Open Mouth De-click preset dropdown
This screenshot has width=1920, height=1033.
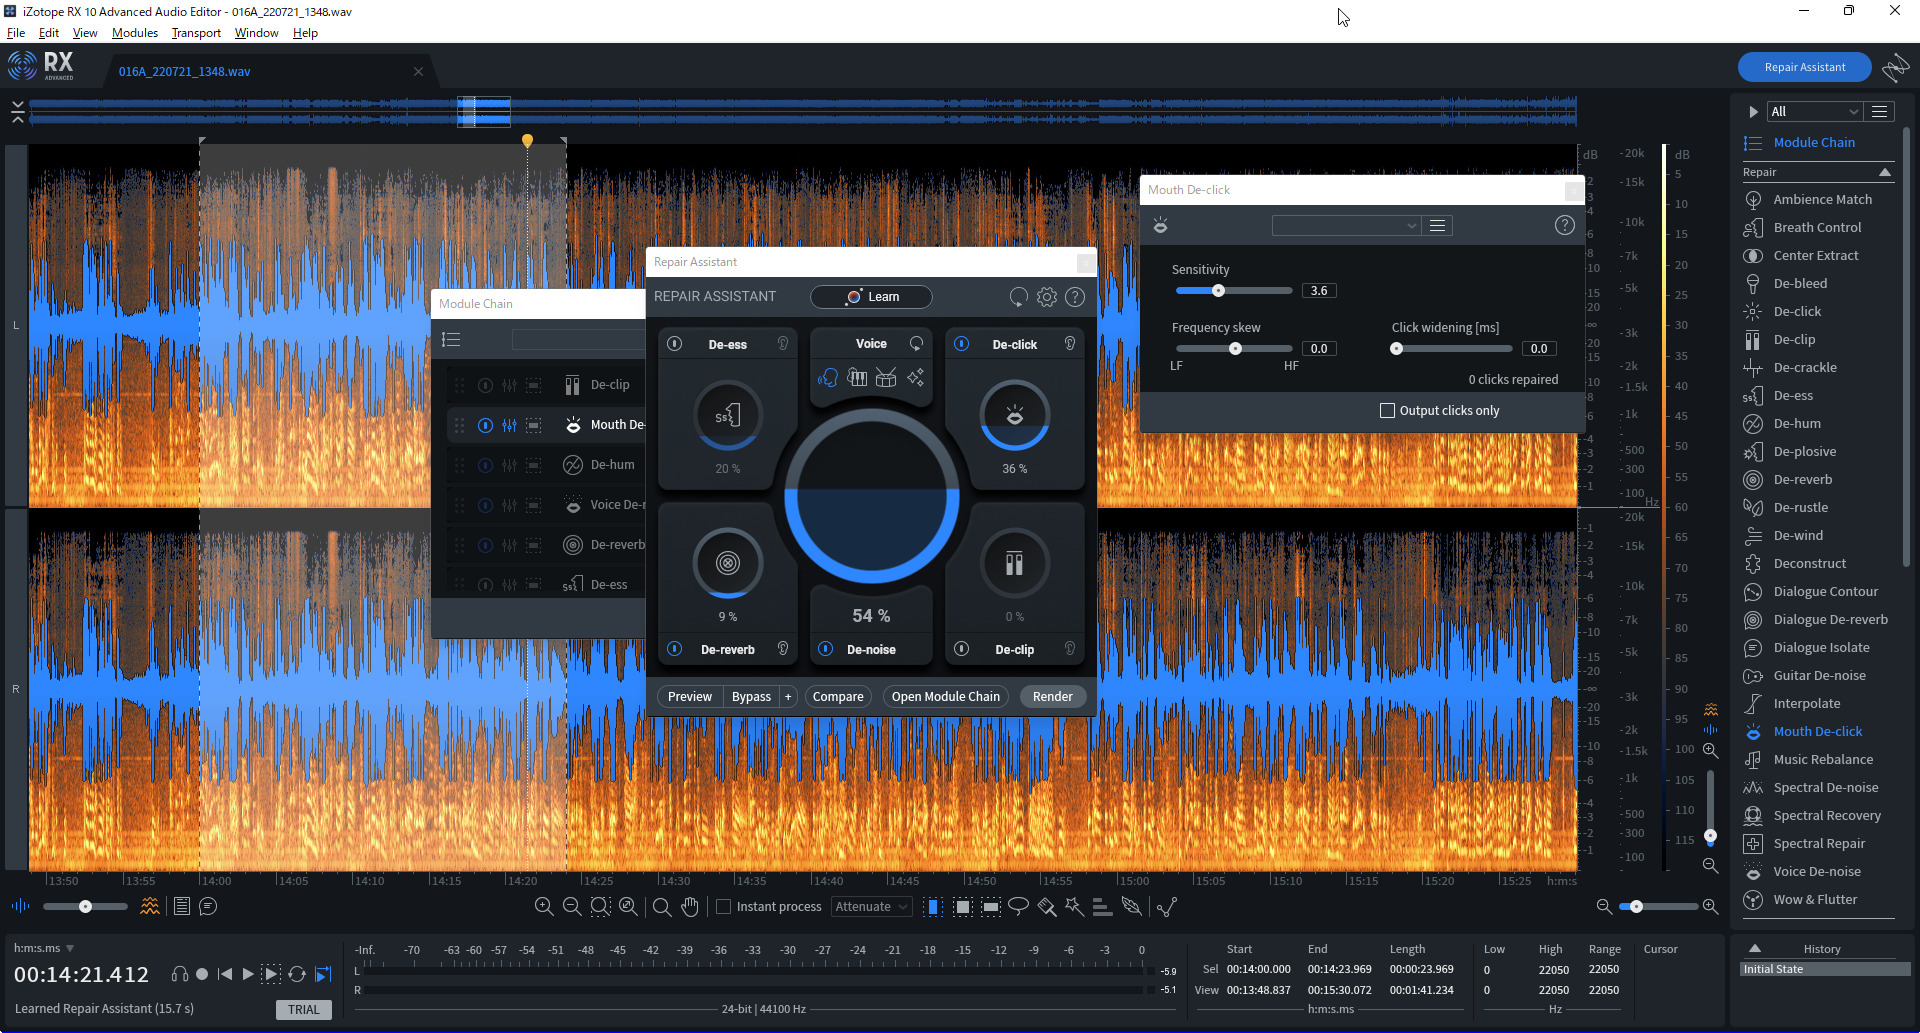1346,226
